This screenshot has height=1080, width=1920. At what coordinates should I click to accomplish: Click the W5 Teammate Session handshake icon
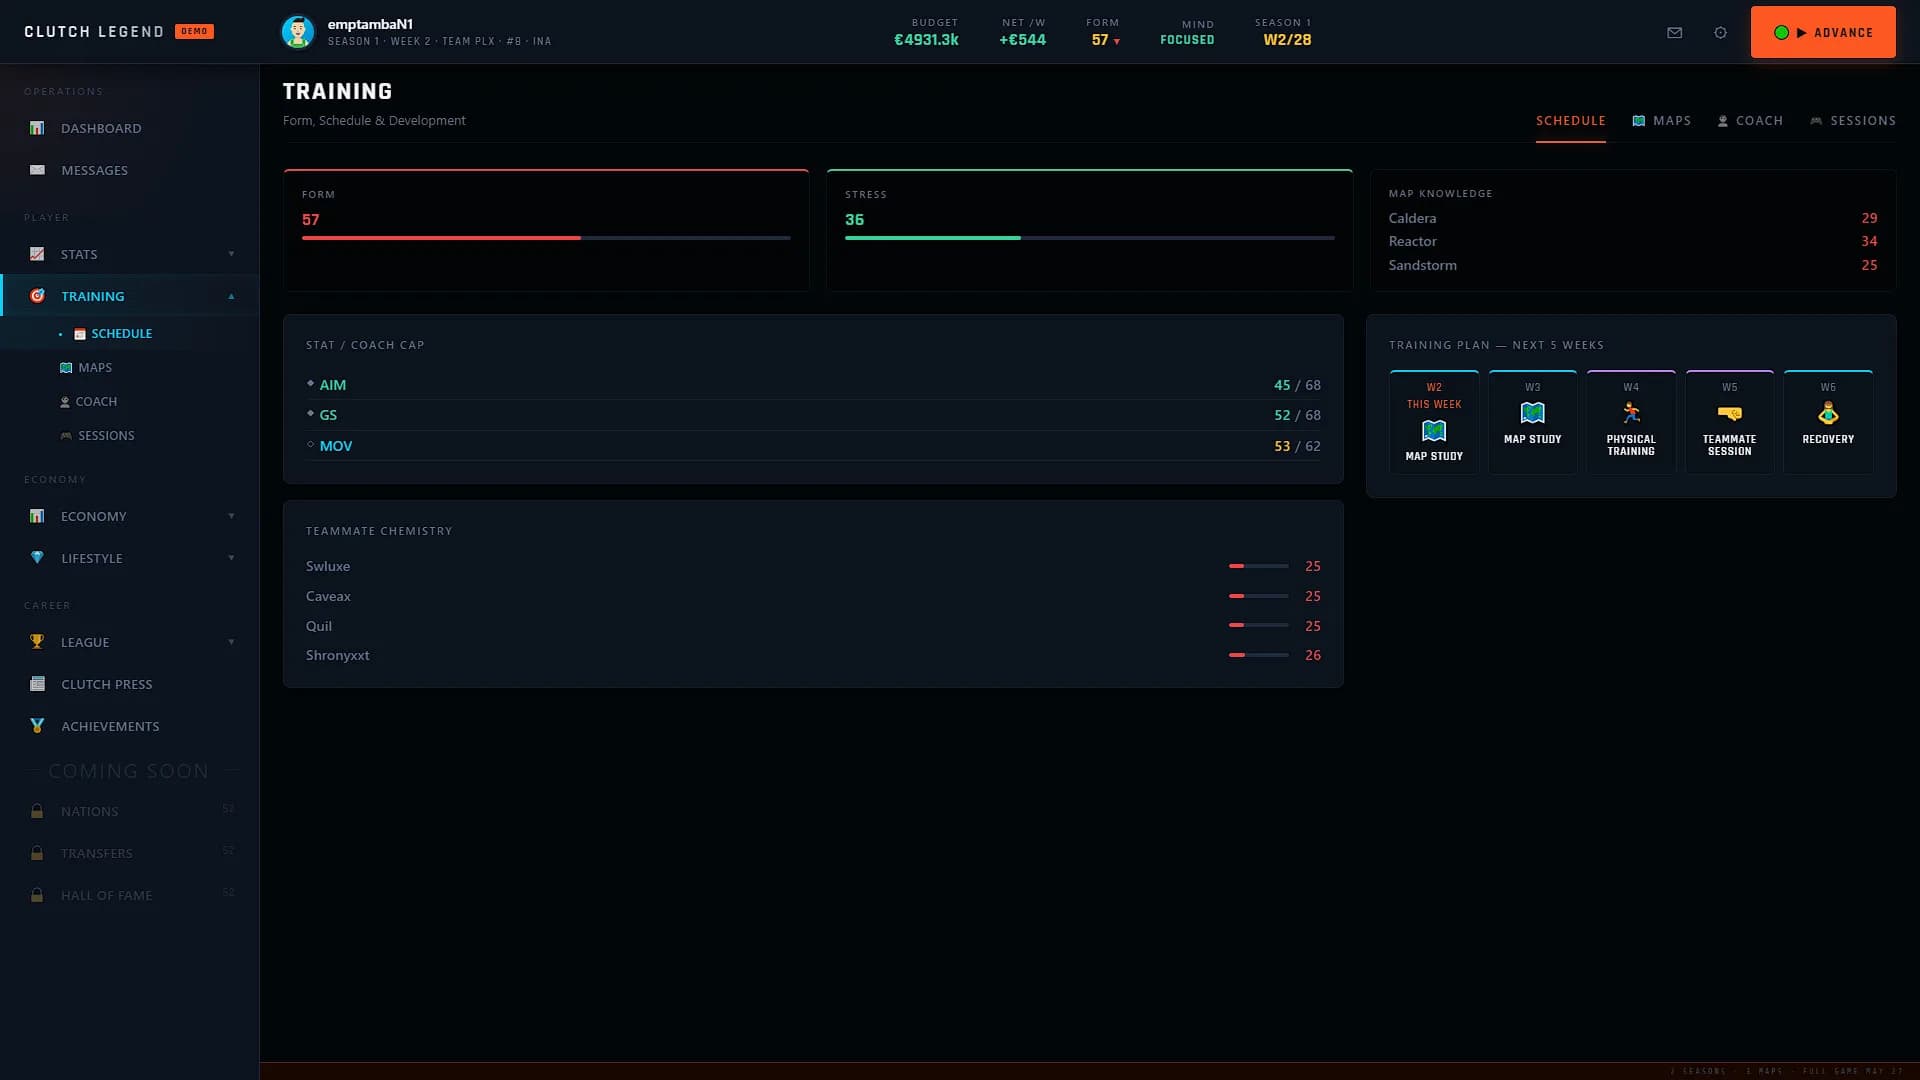click(1729, 413)
